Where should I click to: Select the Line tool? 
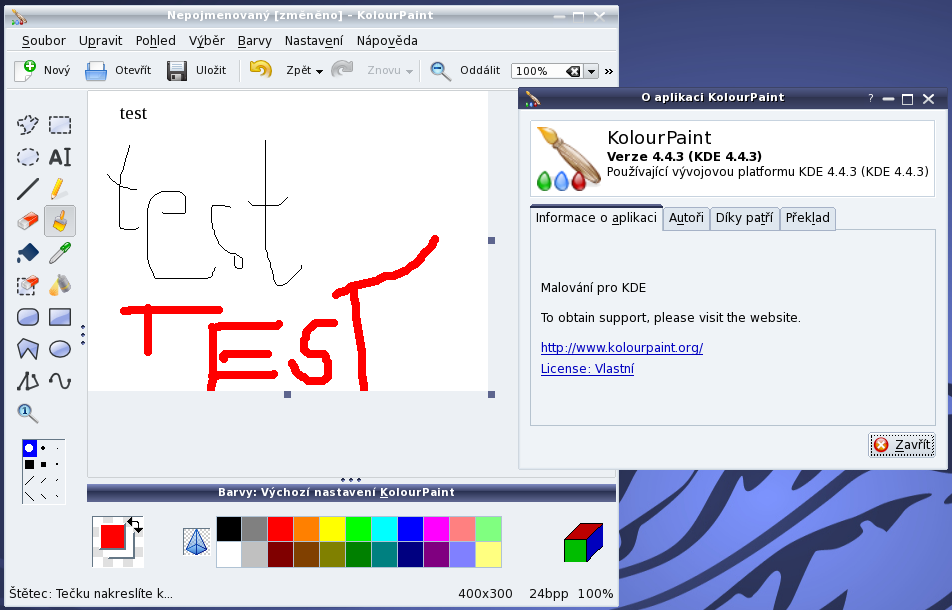27,189
